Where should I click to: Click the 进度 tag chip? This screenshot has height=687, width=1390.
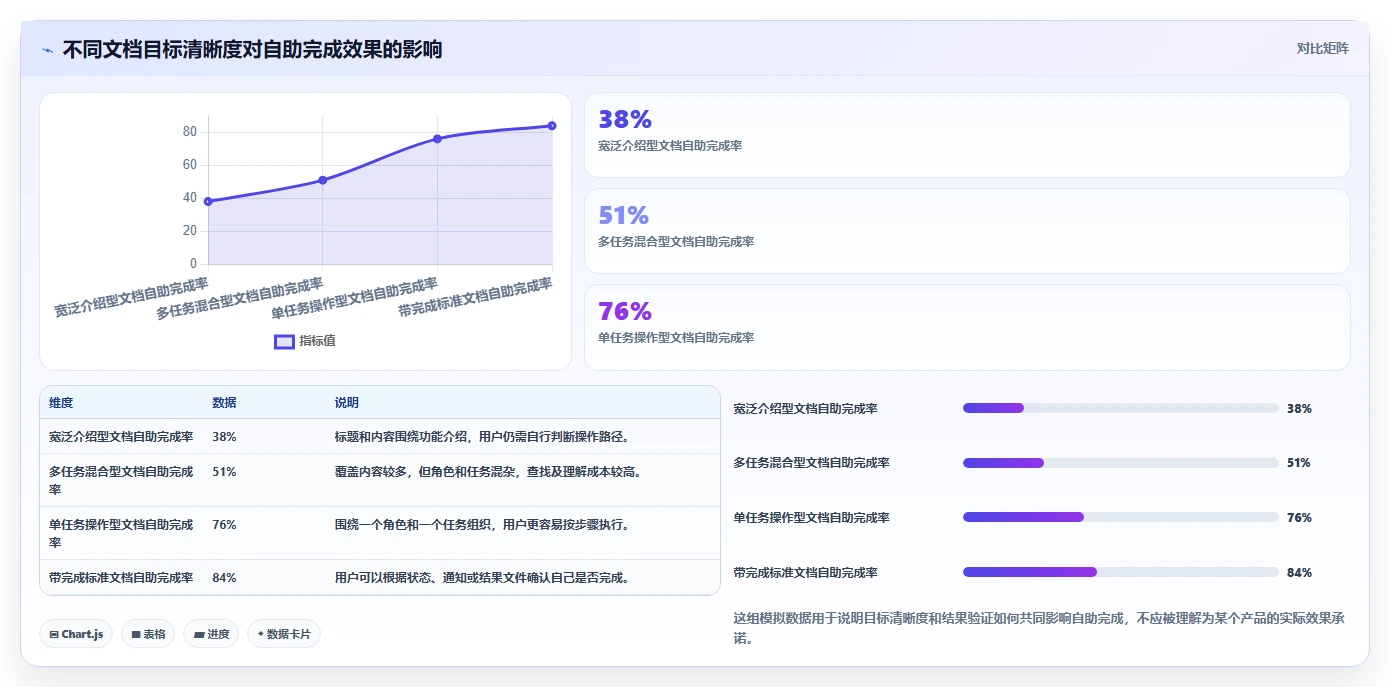coord(211,634)
